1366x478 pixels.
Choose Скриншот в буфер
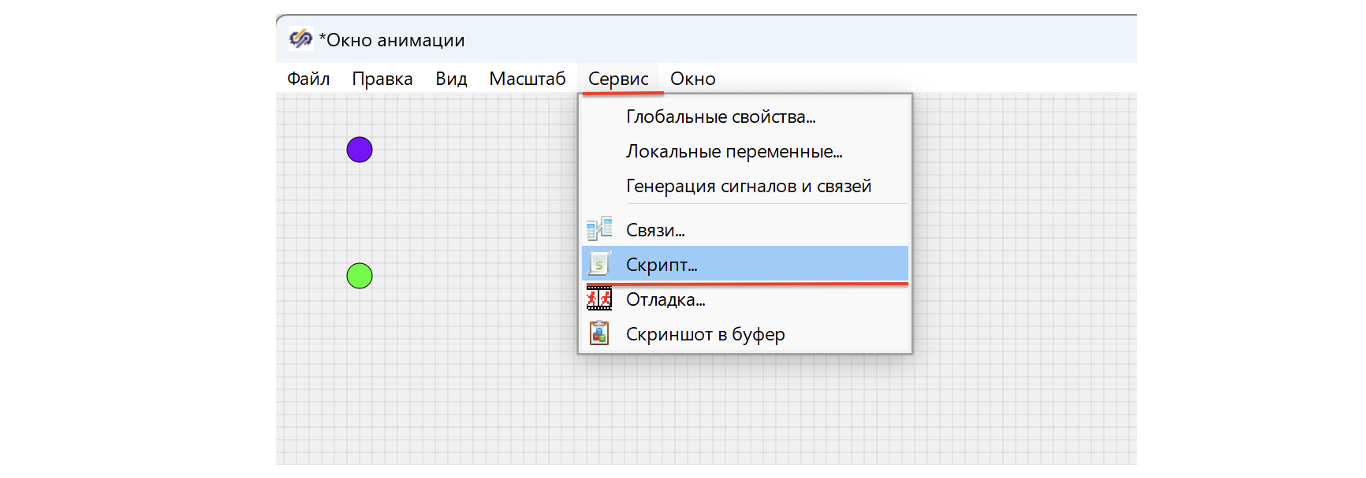(745, 334)
